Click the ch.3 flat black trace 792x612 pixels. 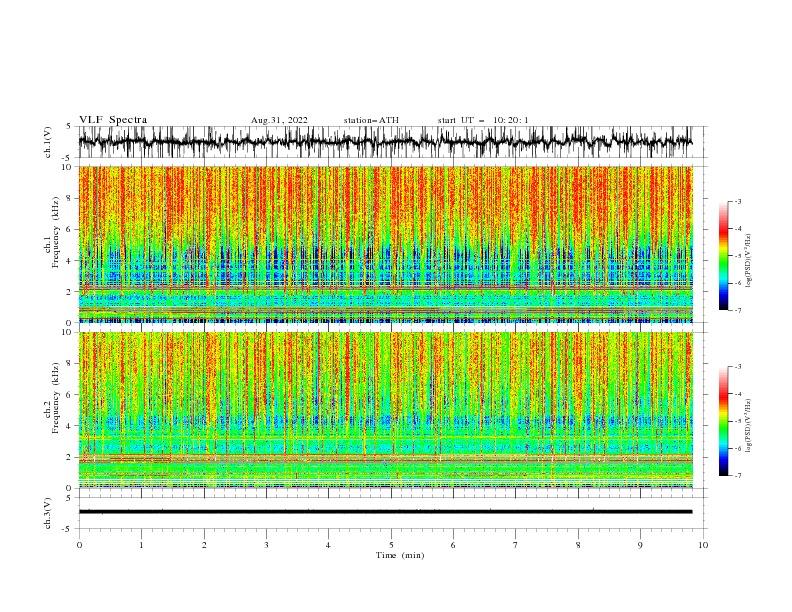[x=385, y=512]
